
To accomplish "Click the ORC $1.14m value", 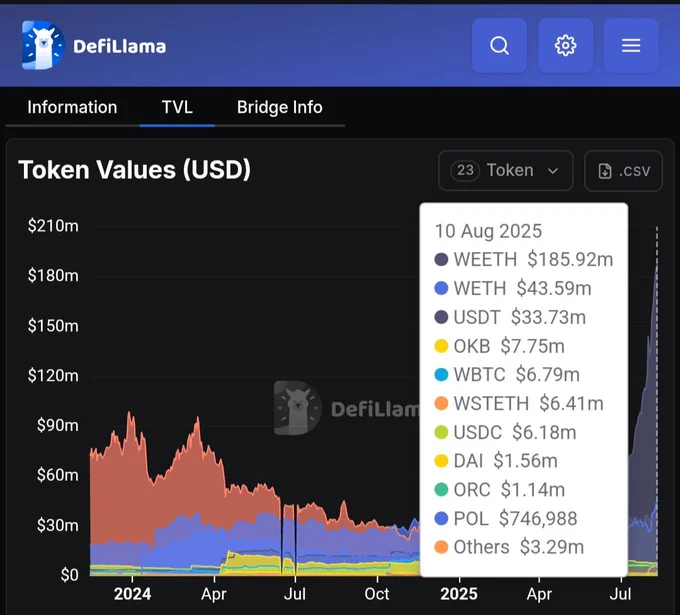I will click(533, 490).
